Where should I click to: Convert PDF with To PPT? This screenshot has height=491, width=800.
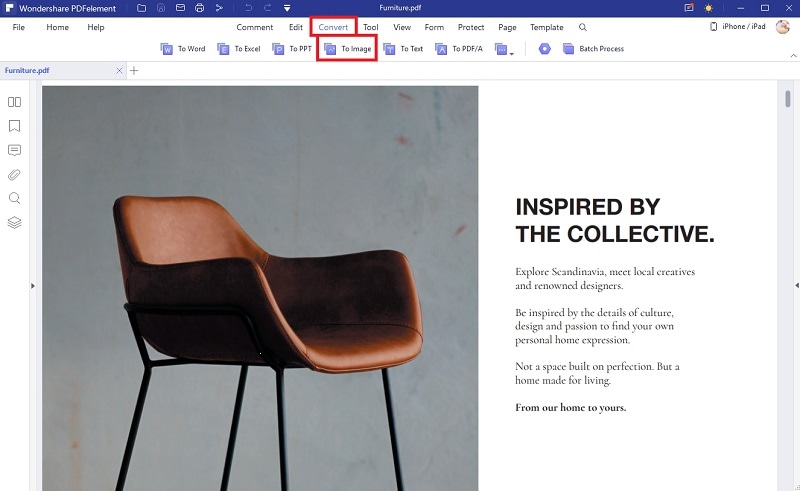292,48
